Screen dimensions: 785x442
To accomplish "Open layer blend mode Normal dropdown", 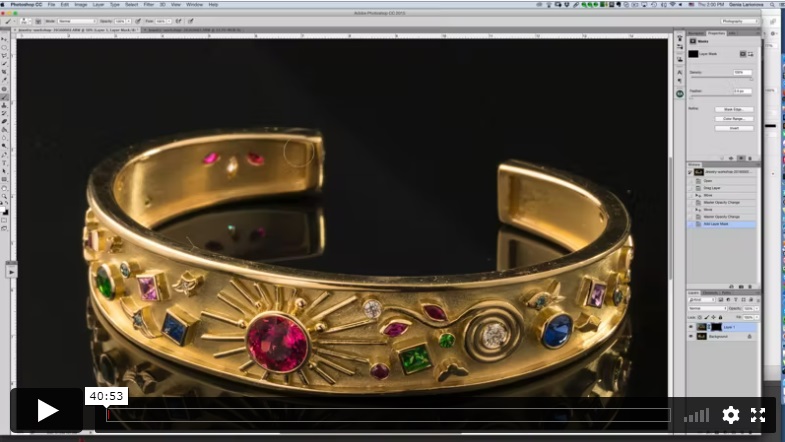I will click(x=708, y=308).
